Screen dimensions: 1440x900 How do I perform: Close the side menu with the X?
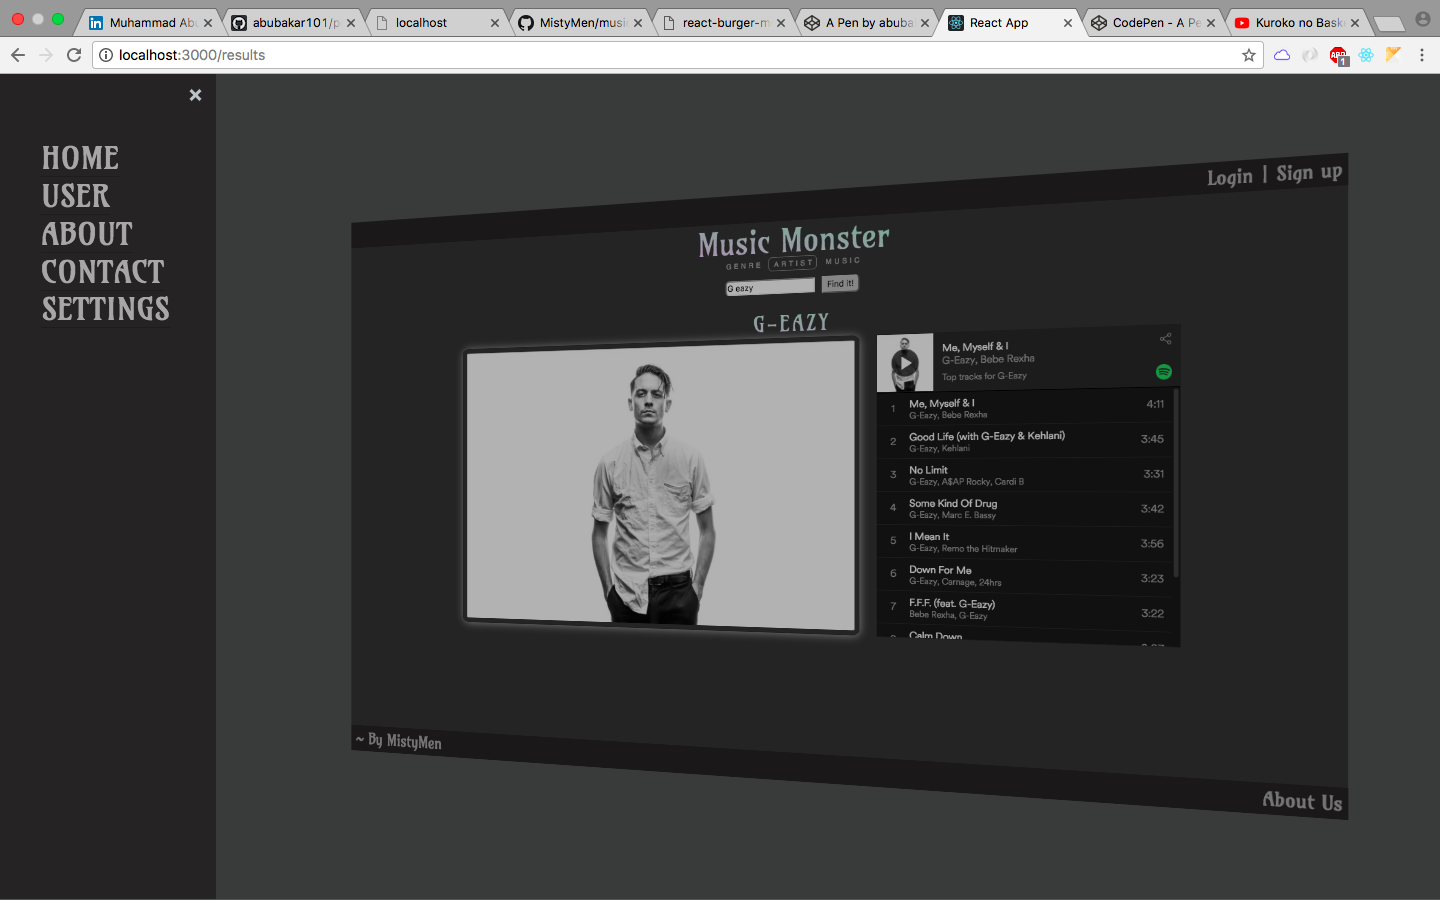pos(196,95)
